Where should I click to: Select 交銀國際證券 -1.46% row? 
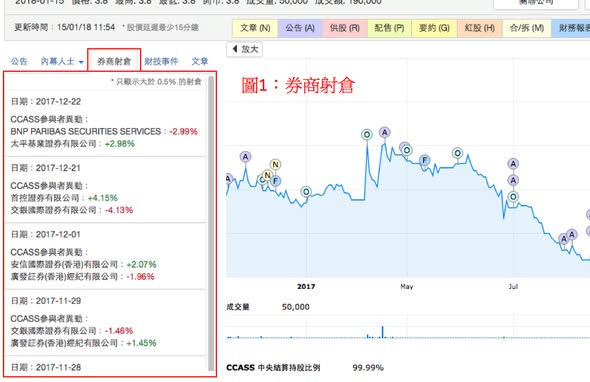pos(71,331)
